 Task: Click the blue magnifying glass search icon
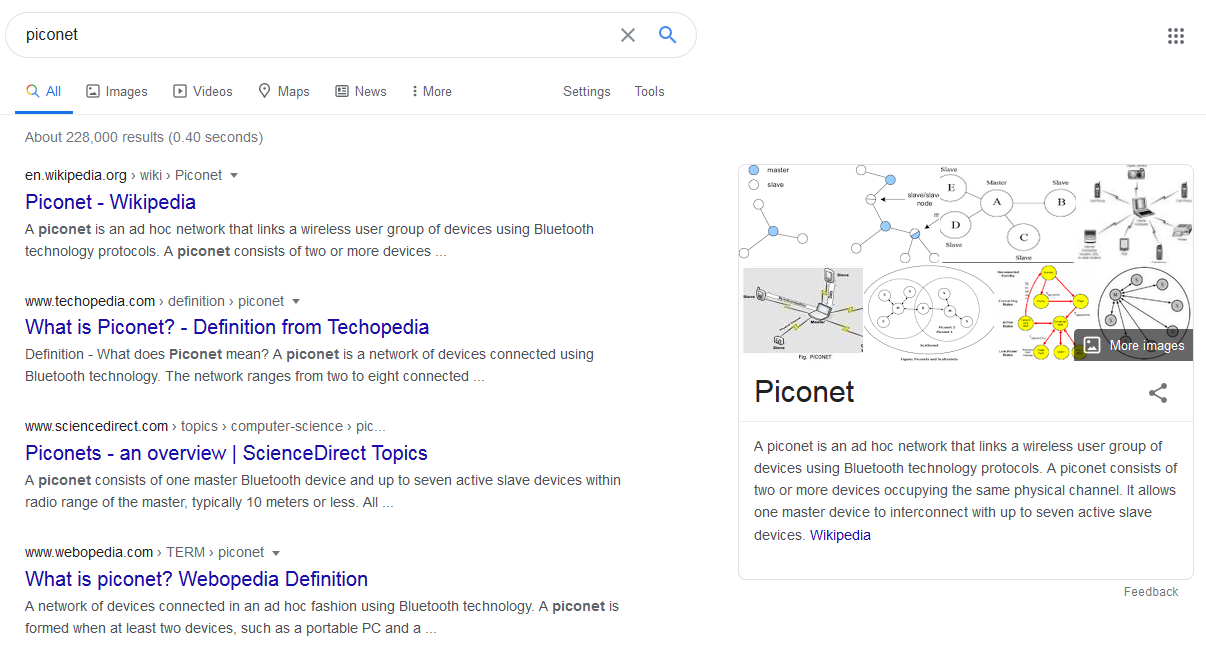(x=667, y=35)
